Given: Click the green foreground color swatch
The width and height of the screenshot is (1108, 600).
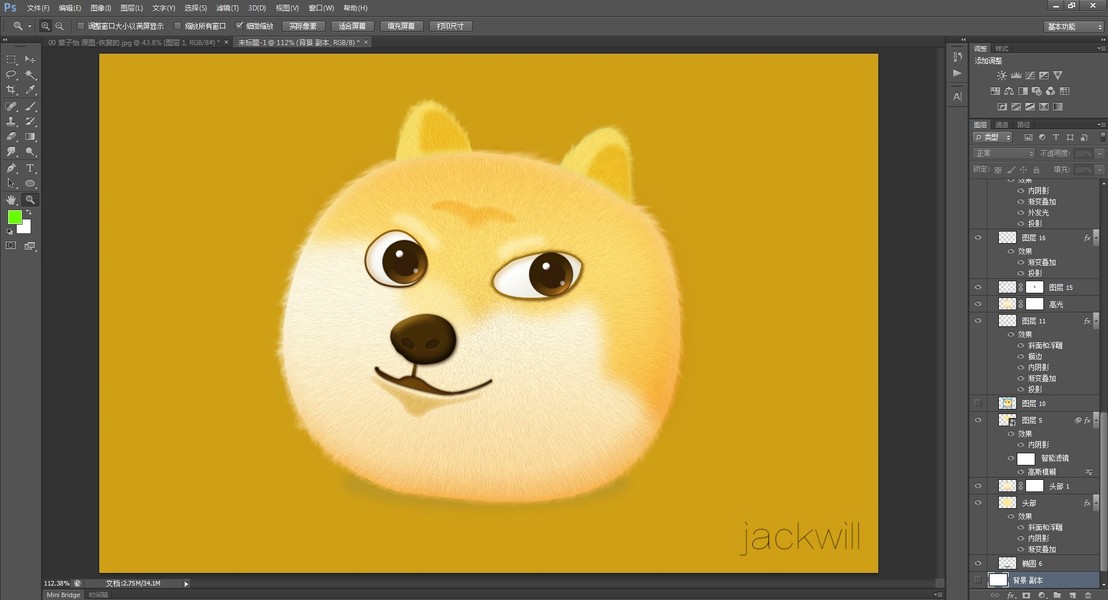Looking at the screenshot, I should pyautogui.click(x=13, y=217).
